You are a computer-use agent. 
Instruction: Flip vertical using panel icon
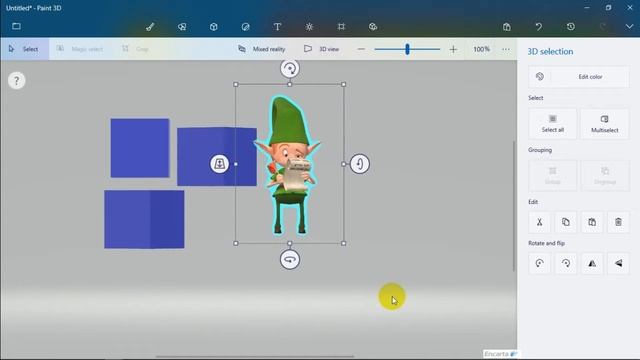click(618, 263)
